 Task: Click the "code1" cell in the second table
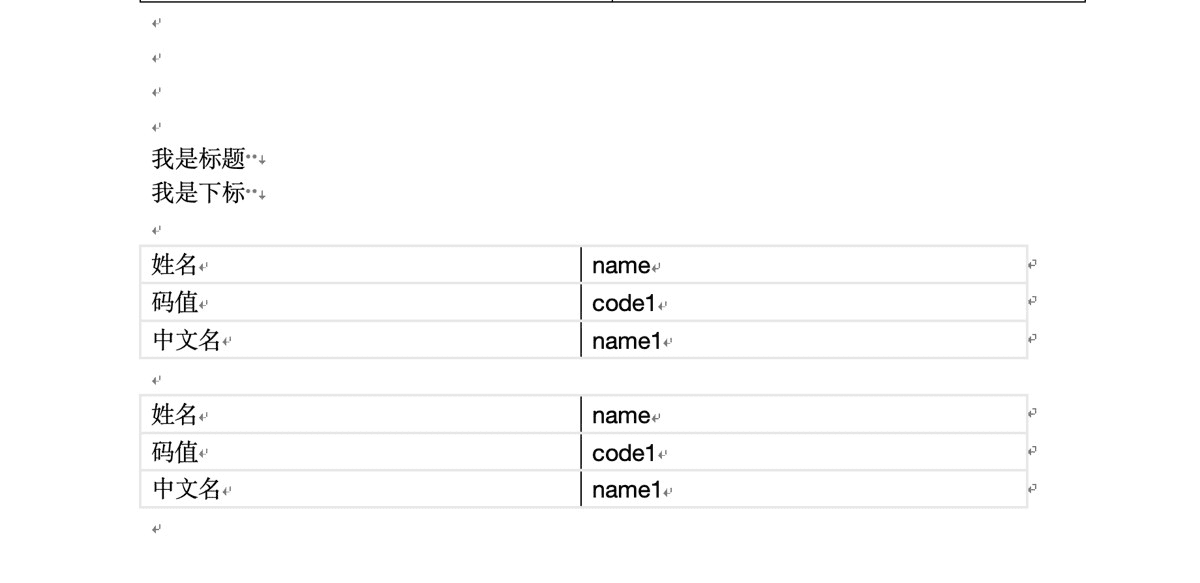tap(623, 454)
